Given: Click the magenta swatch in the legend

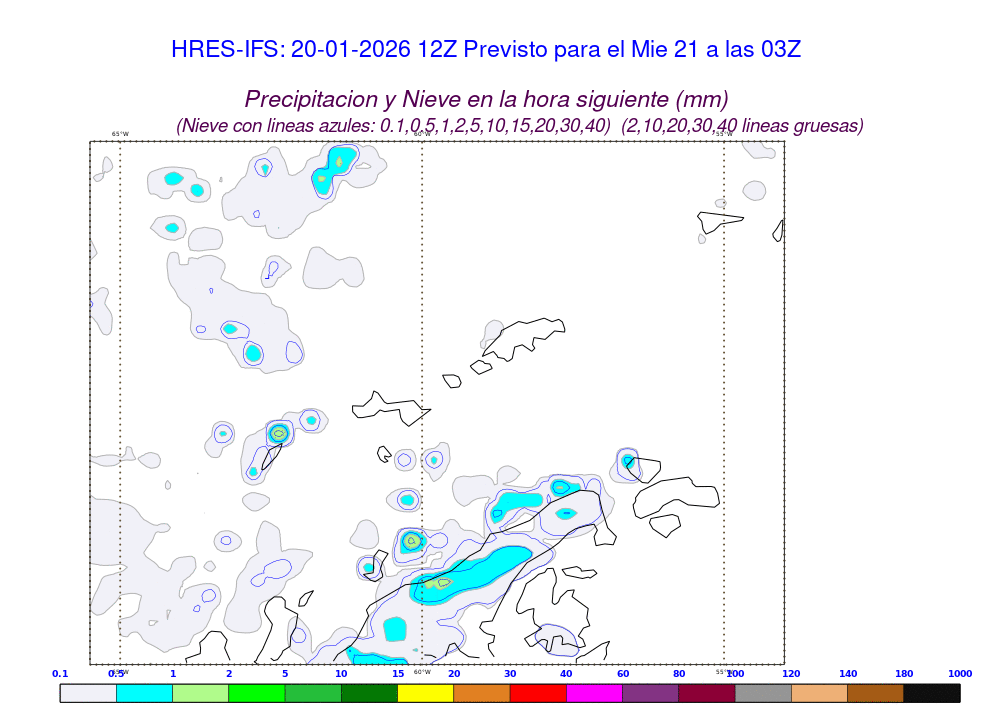Looking at the screenshot, I should 594,692.
